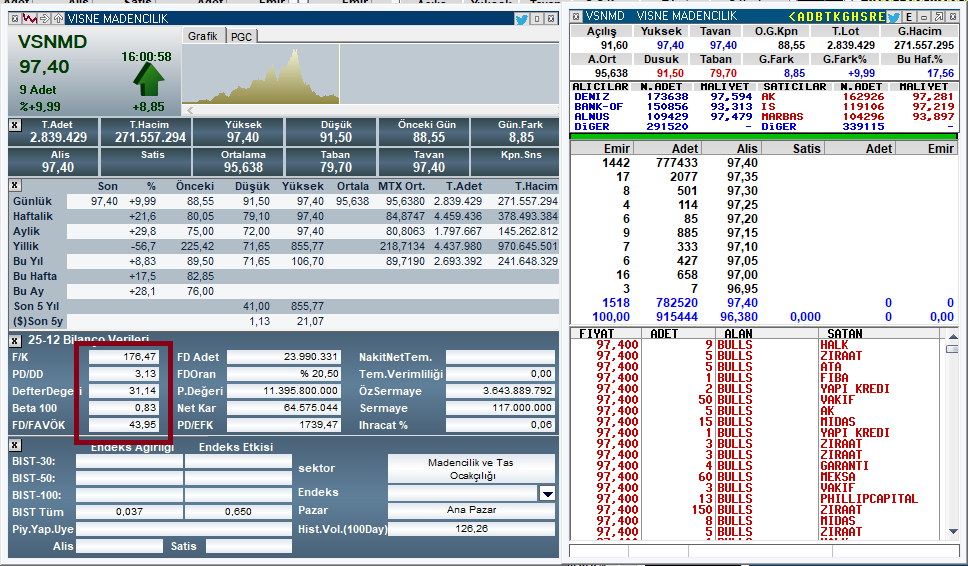This screenshot has width=968, height=566.
Task: Expand the Endeks dropdown arrow
Action: [x=547, y=493]
